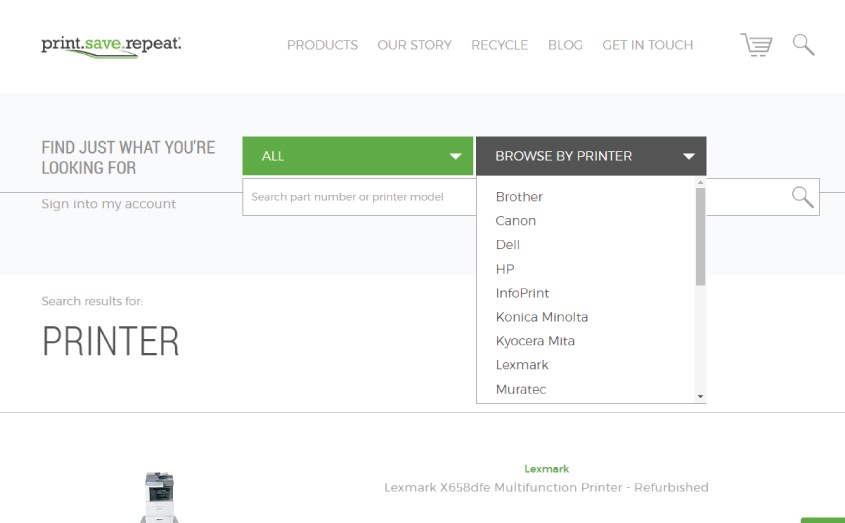Open the Get In Touch link
The width and height of the screenshot is (845, 523).
pyautogui.click(x=647, y=45)
